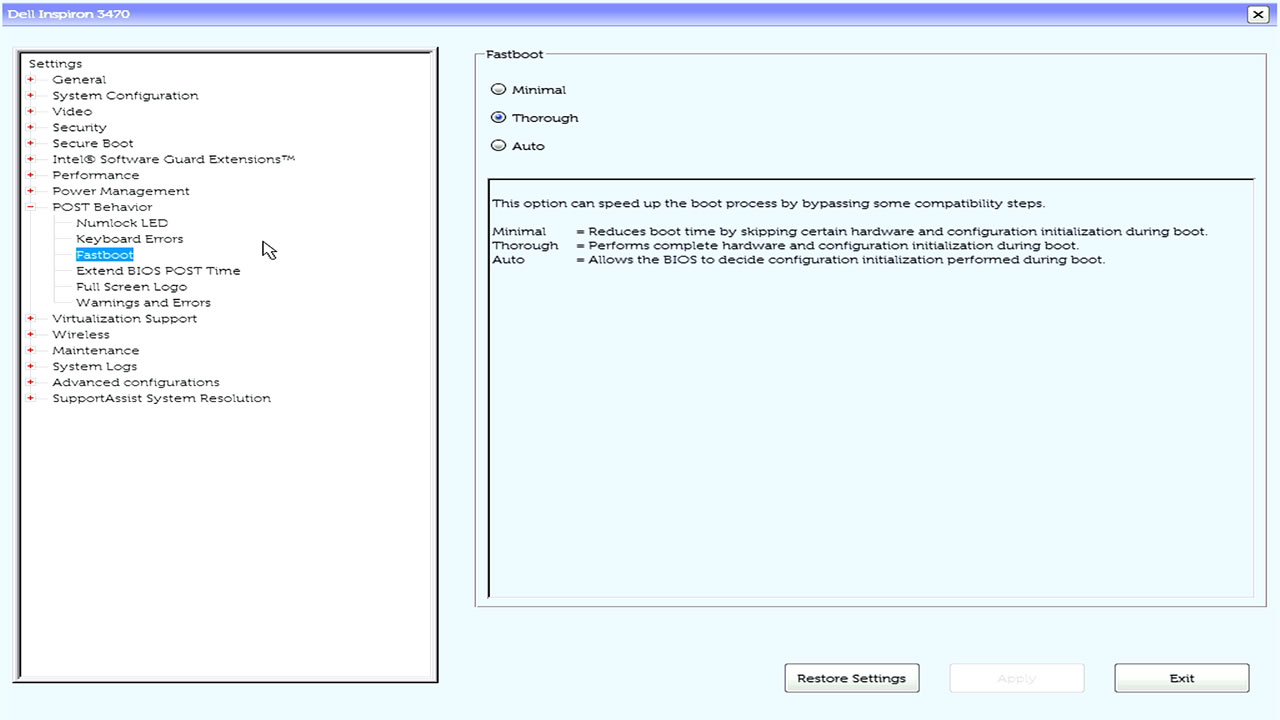
Task: Open the Numlock LED setting
Action: [x=122, y=223]
